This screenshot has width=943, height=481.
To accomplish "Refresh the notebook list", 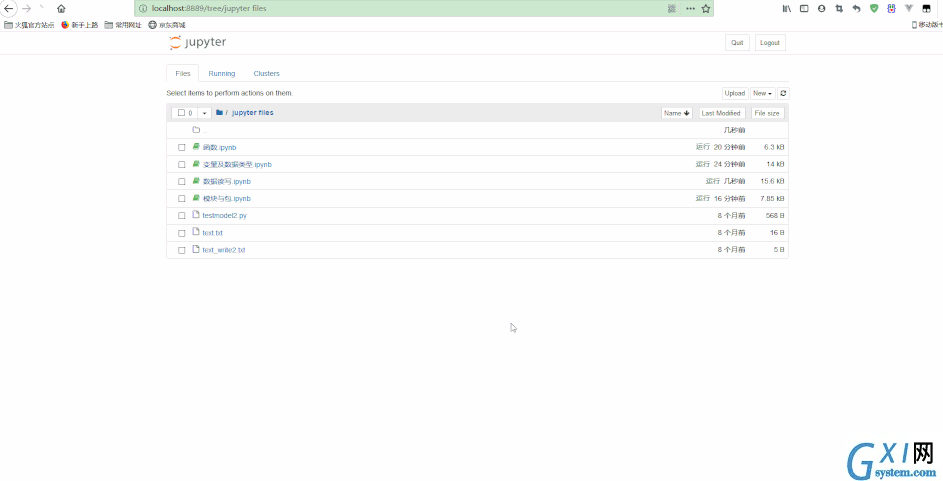I will coord(783,93).
